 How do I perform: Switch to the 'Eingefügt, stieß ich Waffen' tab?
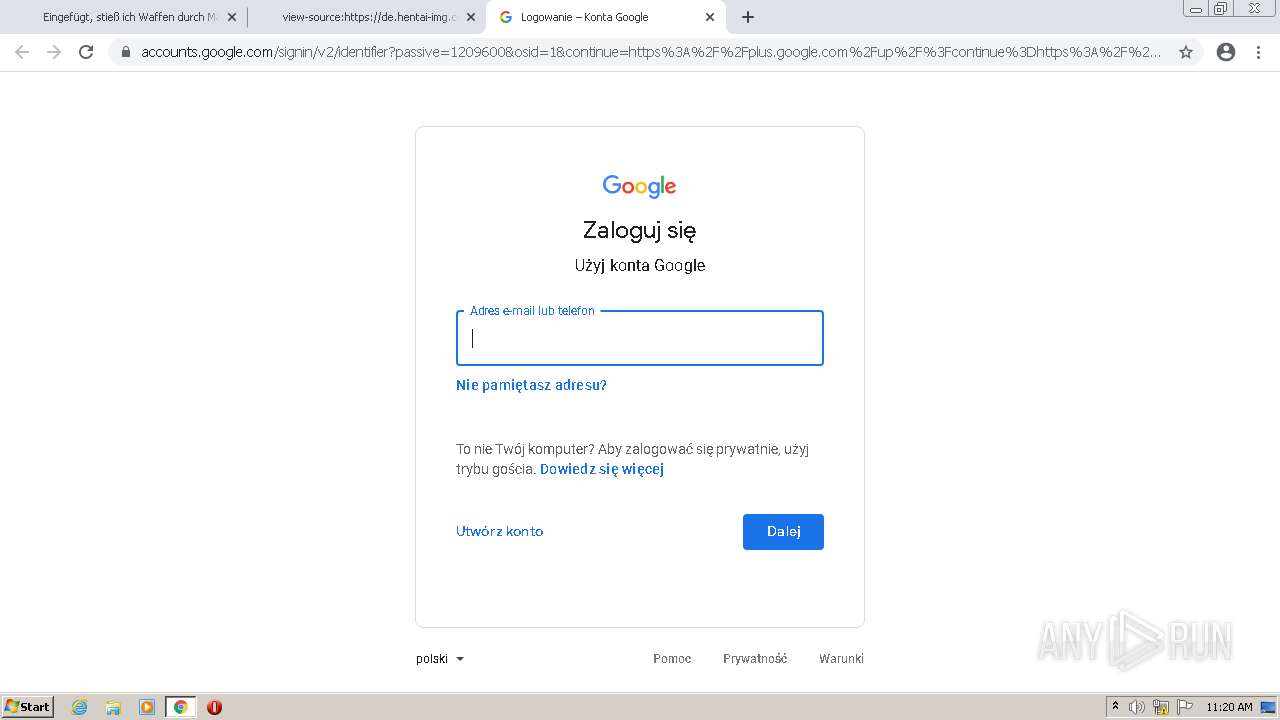point(128,17)
